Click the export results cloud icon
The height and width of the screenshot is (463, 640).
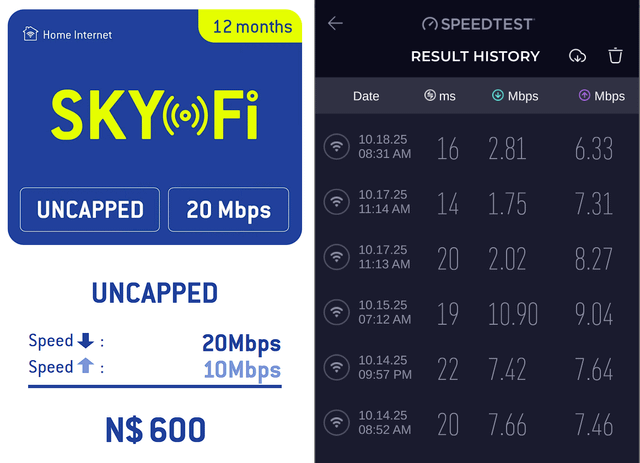tap(578, 56)
